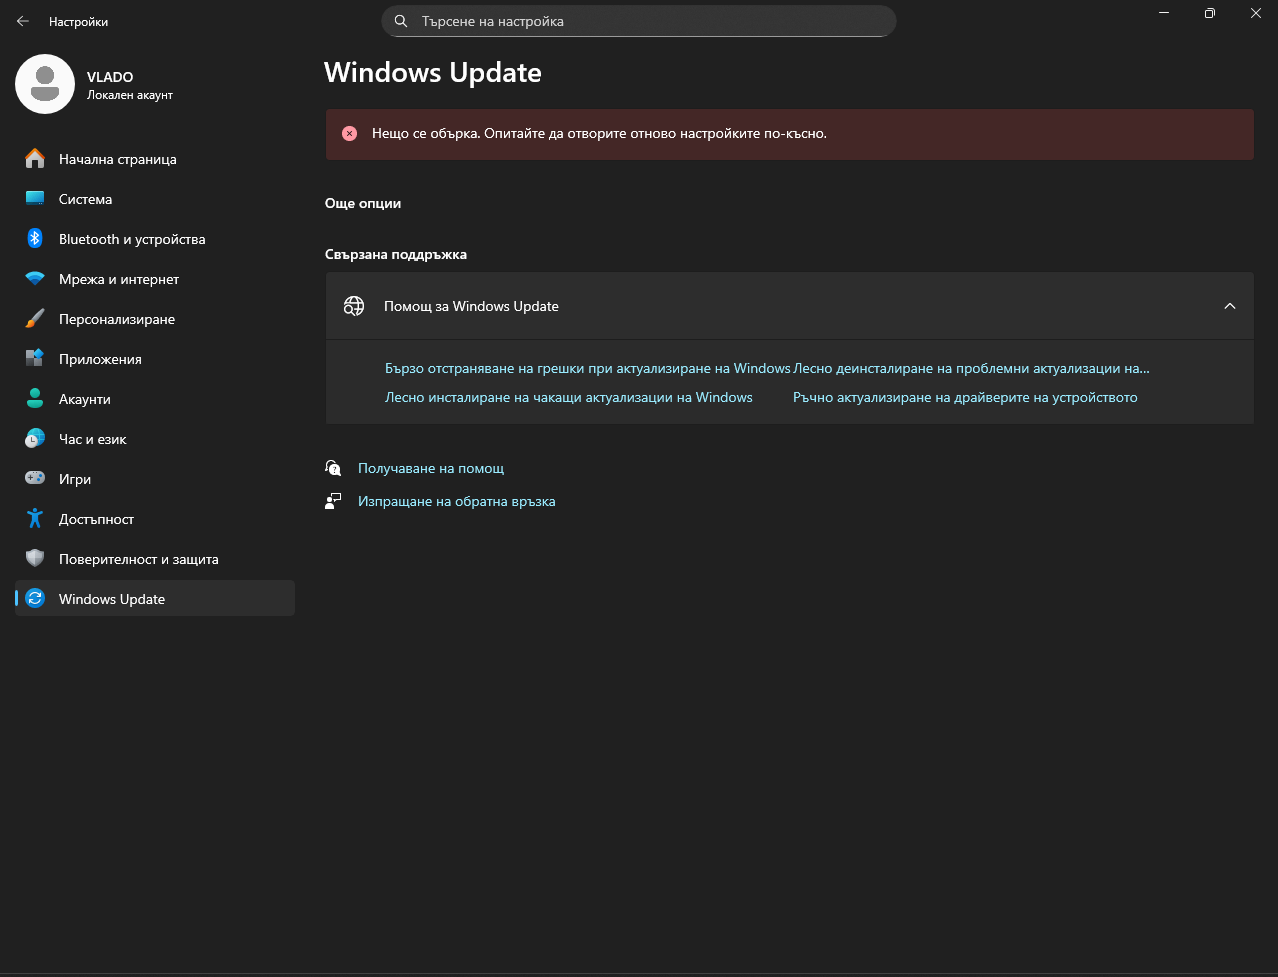Click the Помощ за Windows Update header row
This screenshot has height=977, width=1278.
(x=789, y=306)
